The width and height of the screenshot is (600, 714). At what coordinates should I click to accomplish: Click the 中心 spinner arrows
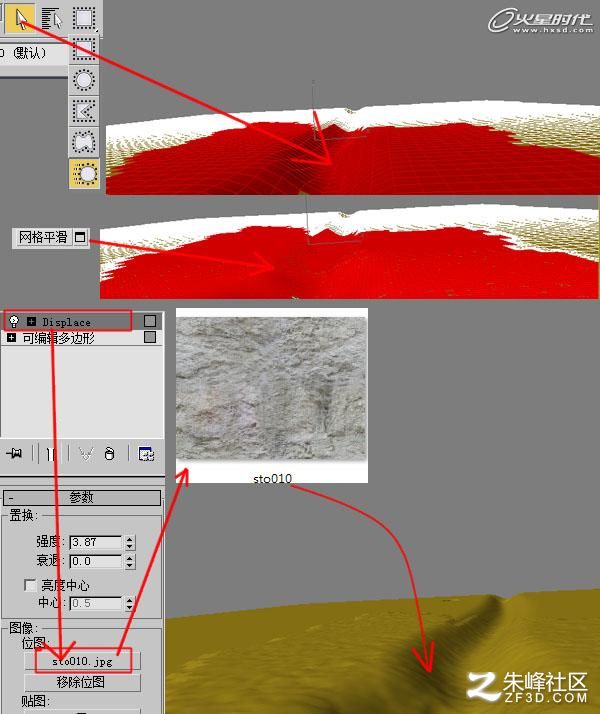tap(130, 603)
